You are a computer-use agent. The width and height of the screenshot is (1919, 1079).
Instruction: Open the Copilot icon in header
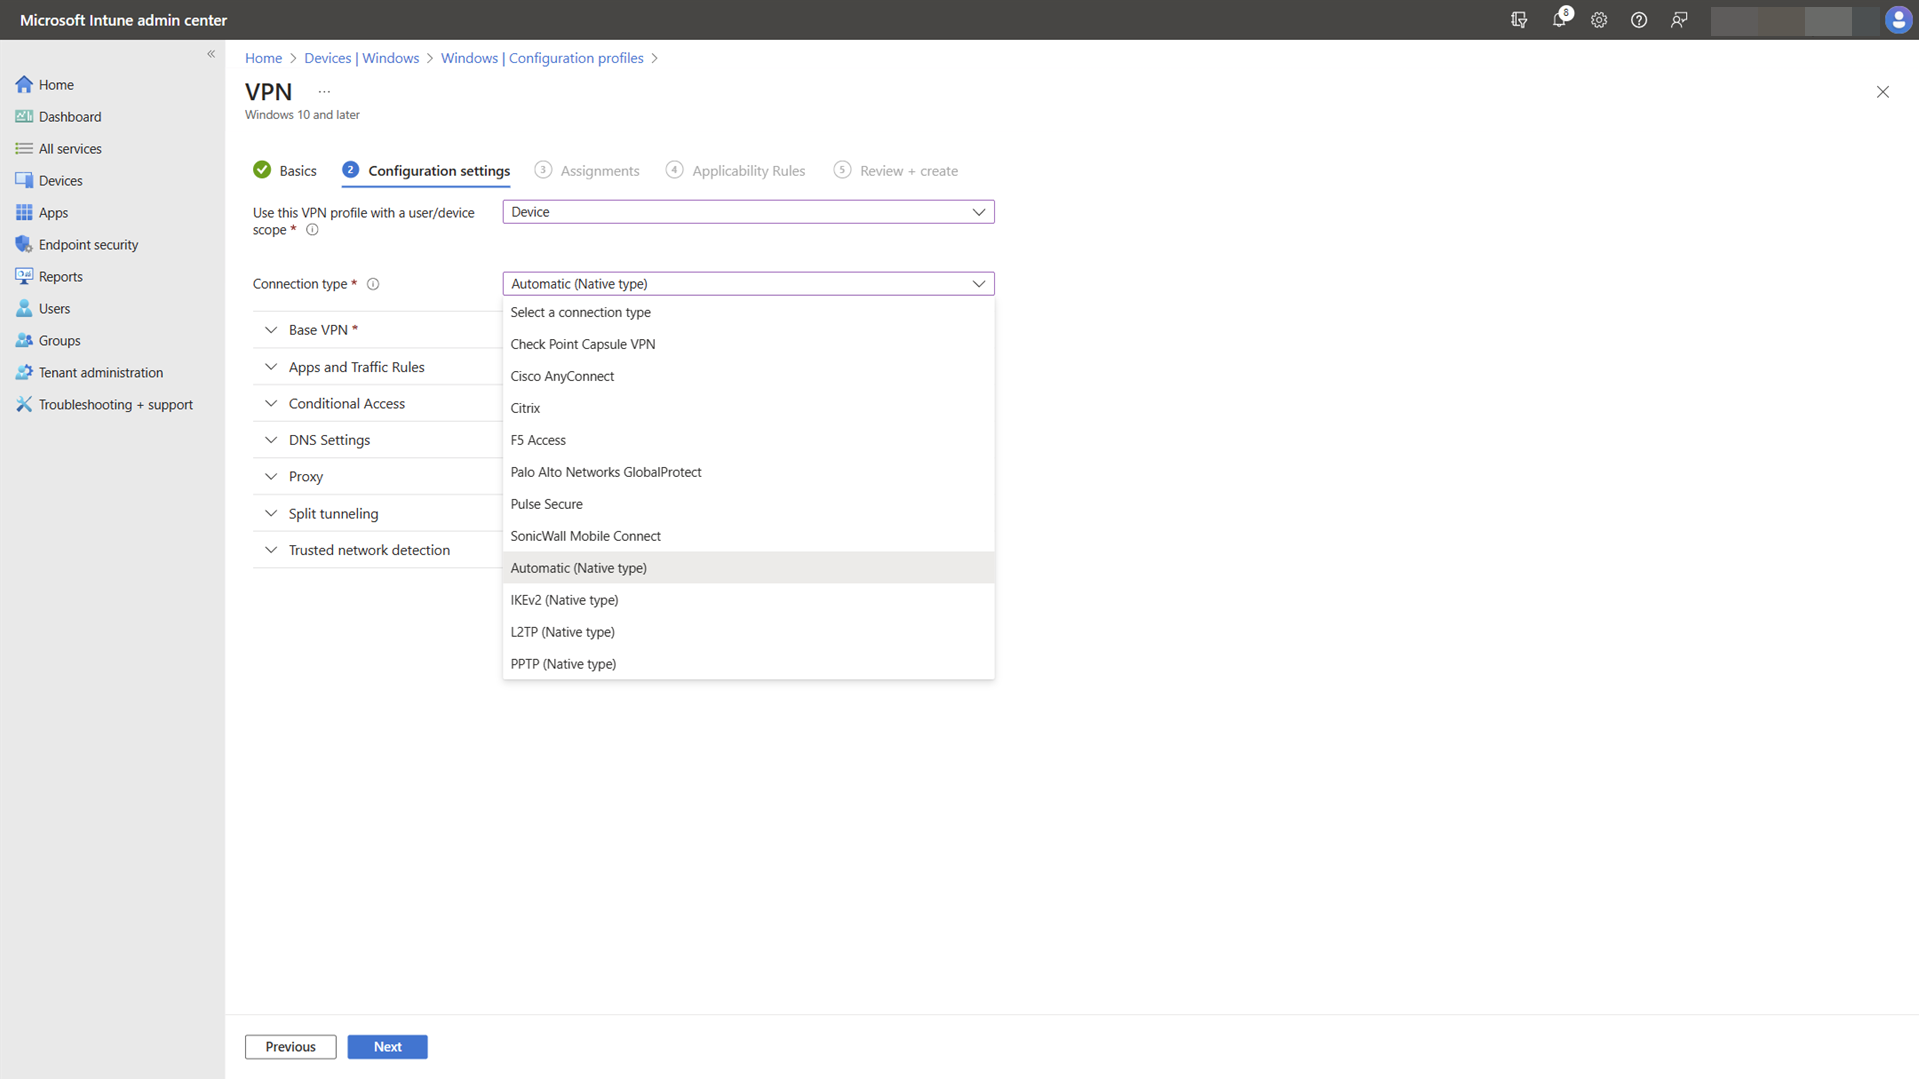(x=1519, y=20)
